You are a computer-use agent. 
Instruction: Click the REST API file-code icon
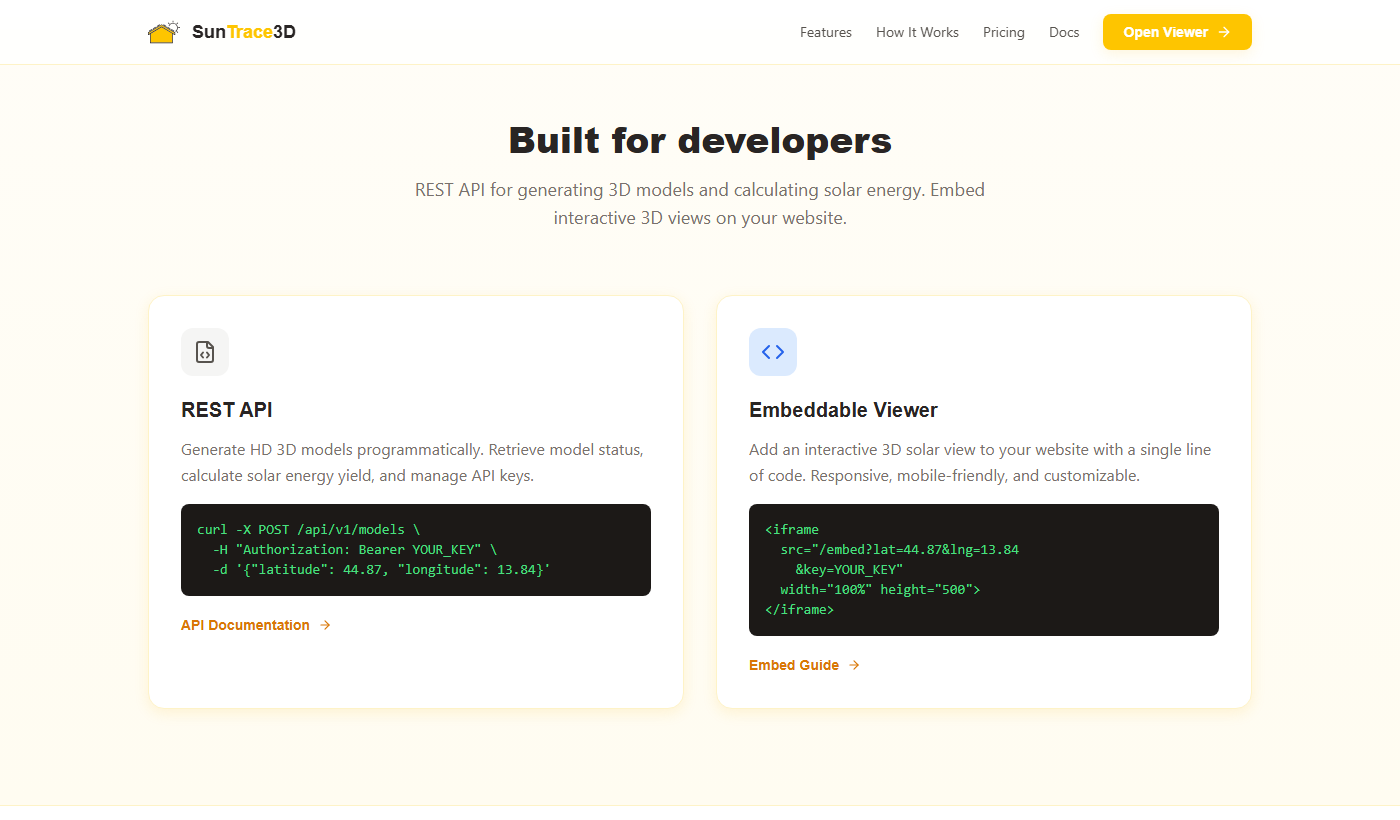pos(205,352)
